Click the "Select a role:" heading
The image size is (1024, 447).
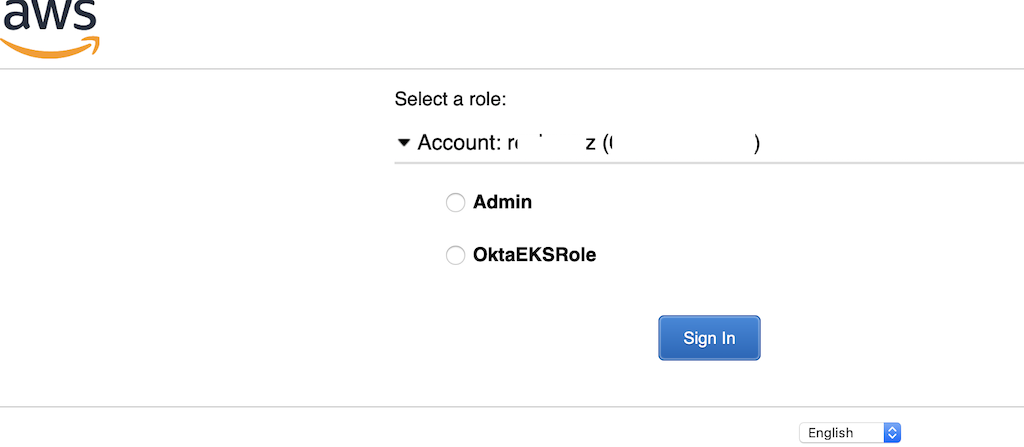tap(451, 99)
